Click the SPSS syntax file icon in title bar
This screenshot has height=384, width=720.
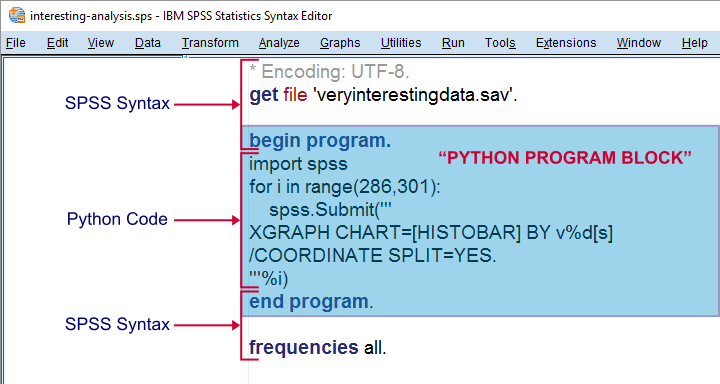(x=17, y=16)
